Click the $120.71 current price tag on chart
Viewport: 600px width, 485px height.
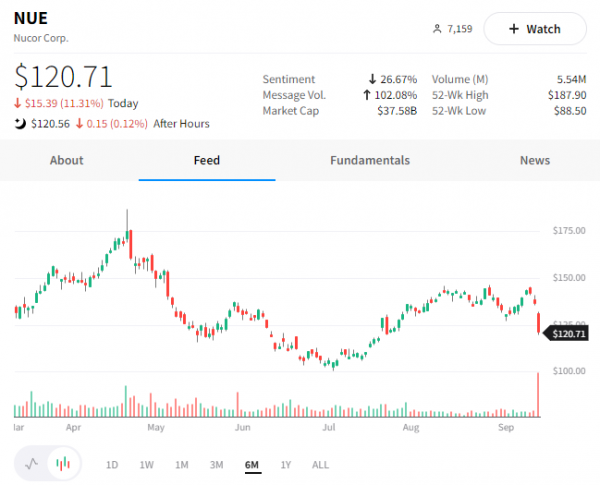(566, 334)
